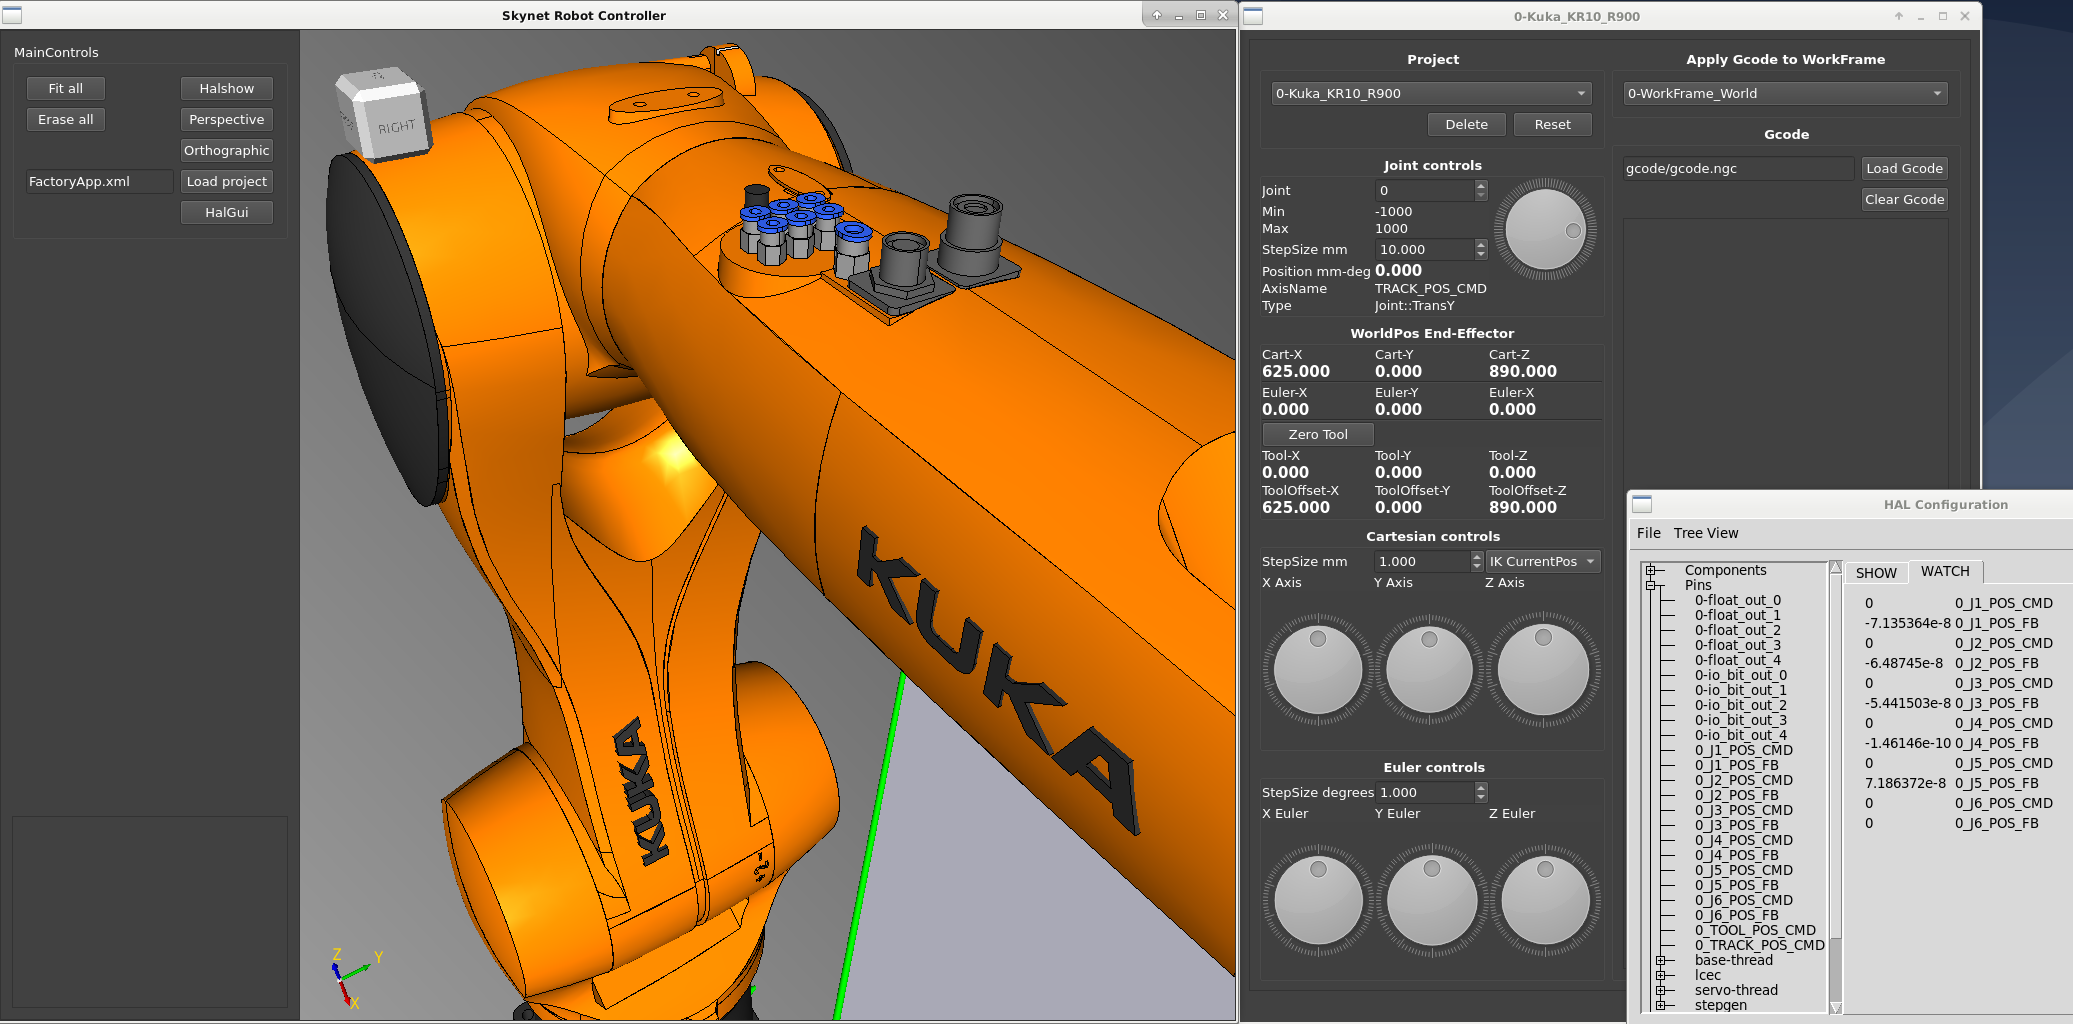Screen dimensions: 2073x1024
Task: Click the Clear Gcode button
Action: pos(1905,199)
